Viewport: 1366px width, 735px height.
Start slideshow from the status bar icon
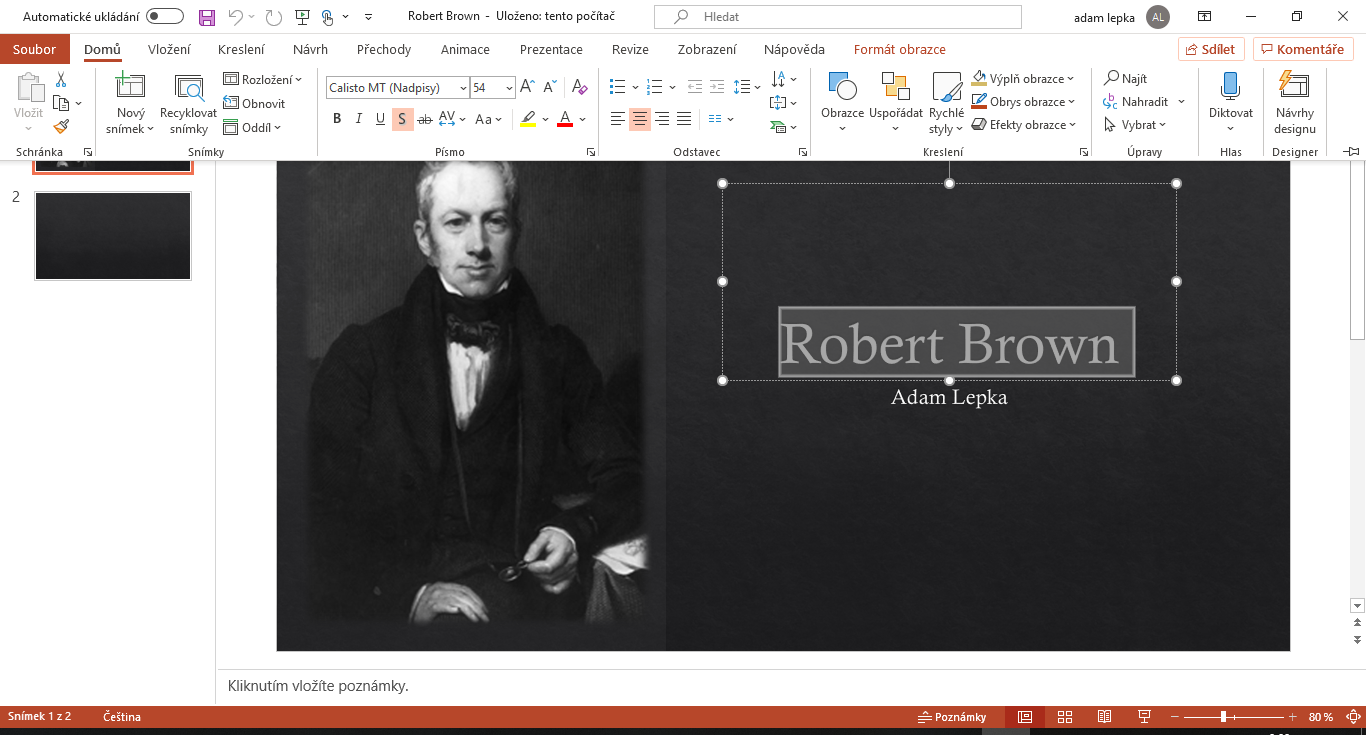[x=1144, y=717]
